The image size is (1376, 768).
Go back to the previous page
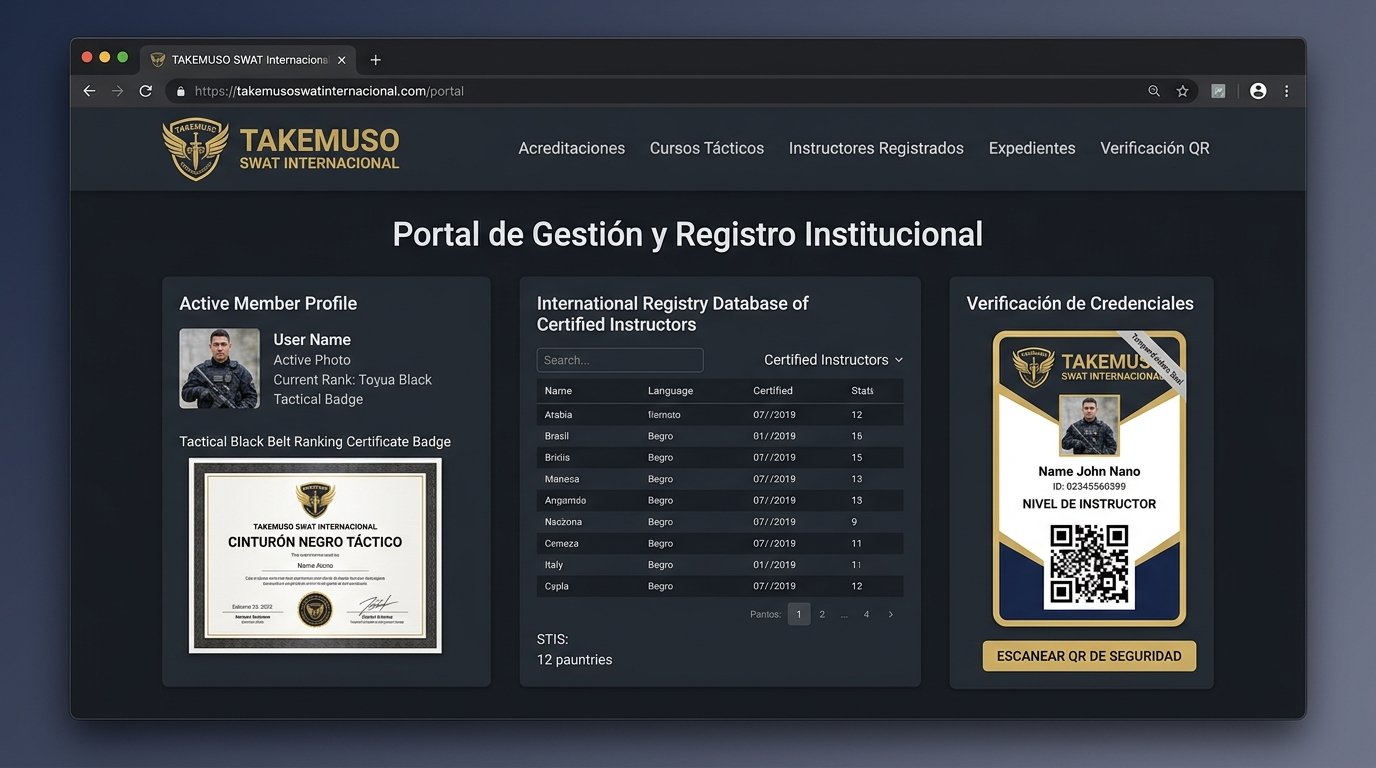coord(89,91)
